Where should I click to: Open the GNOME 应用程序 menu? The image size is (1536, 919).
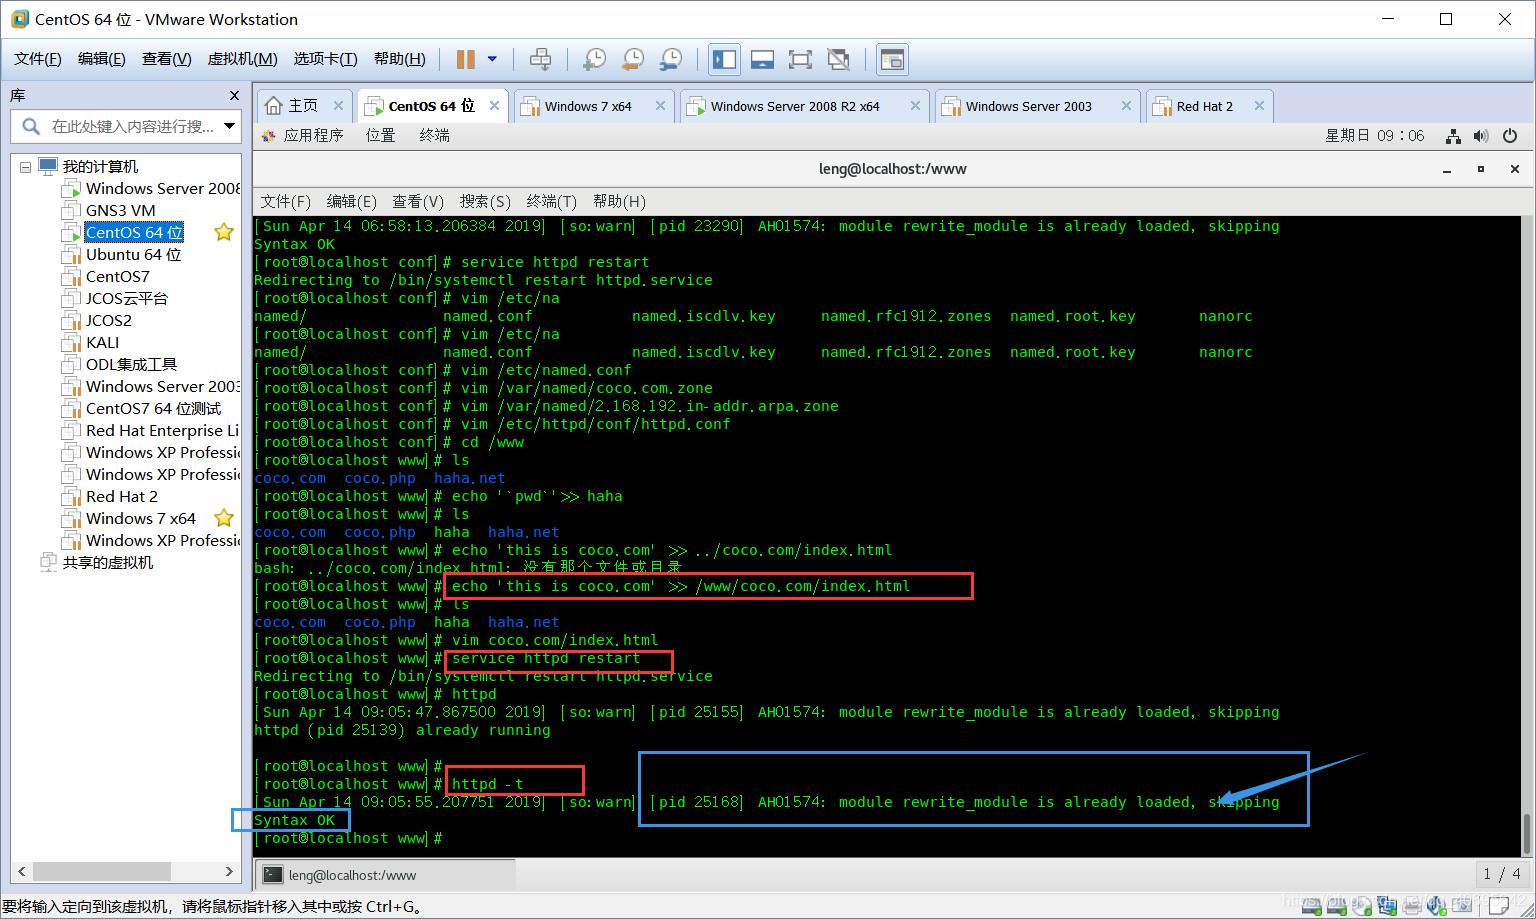click(302, 135)
